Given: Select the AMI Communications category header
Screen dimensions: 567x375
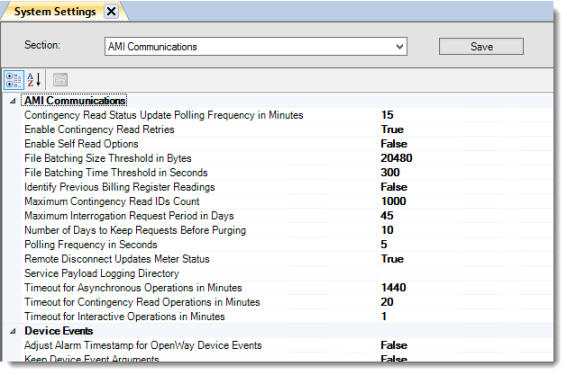Looking at the screenshot, I should pyautogui.click(x=74, y=101).
